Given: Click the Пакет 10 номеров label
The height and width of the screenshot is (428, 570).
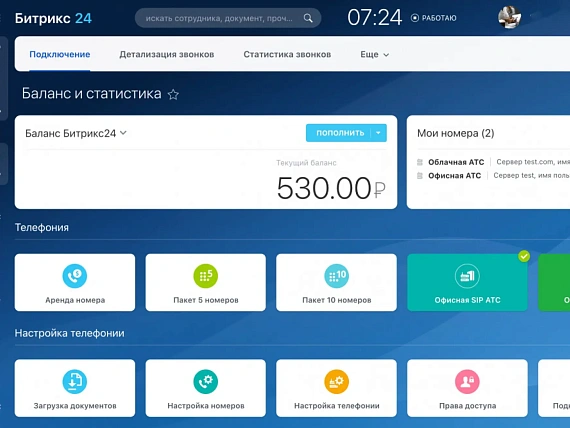Looking at the screenshot, I should pos(337,300).
